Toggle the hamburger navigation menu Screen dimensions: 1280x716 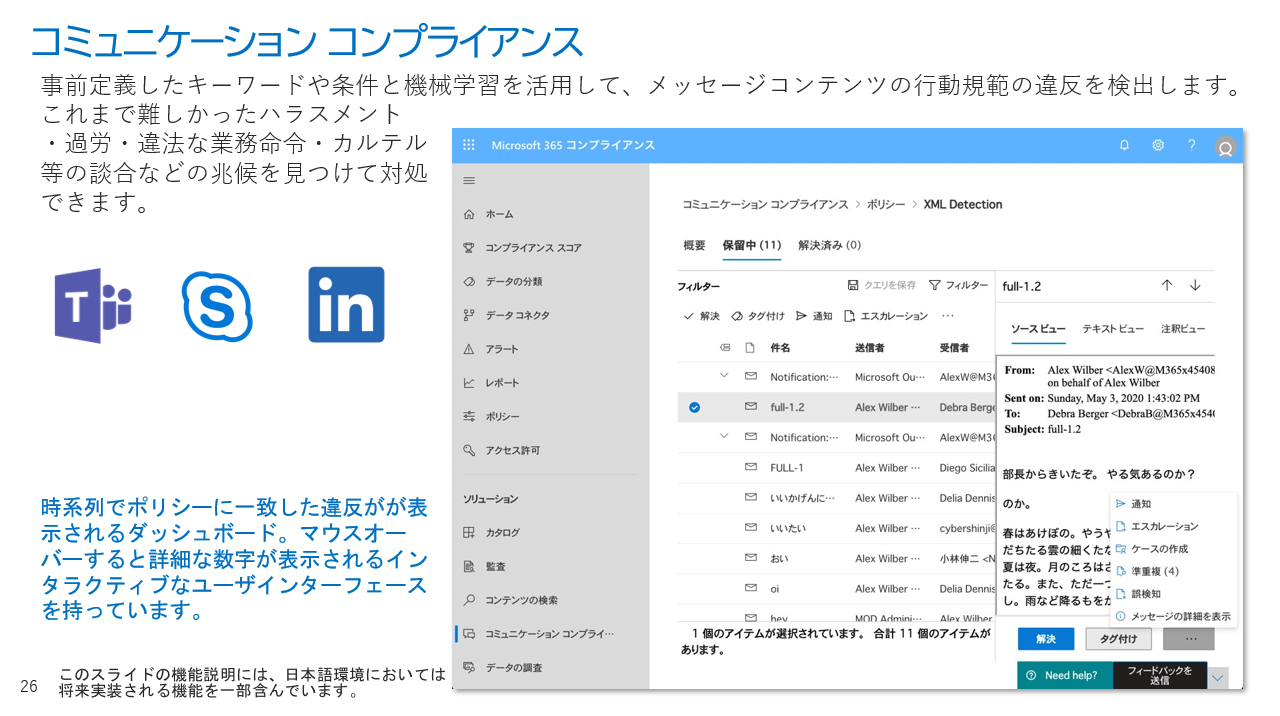click(x=469, y=181)
